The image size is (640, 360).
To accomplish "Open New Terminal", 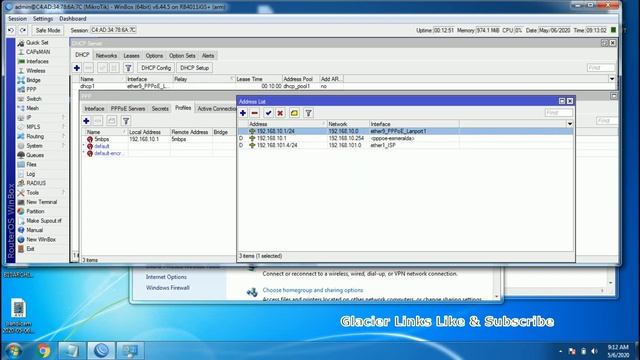I will point(41,202).
